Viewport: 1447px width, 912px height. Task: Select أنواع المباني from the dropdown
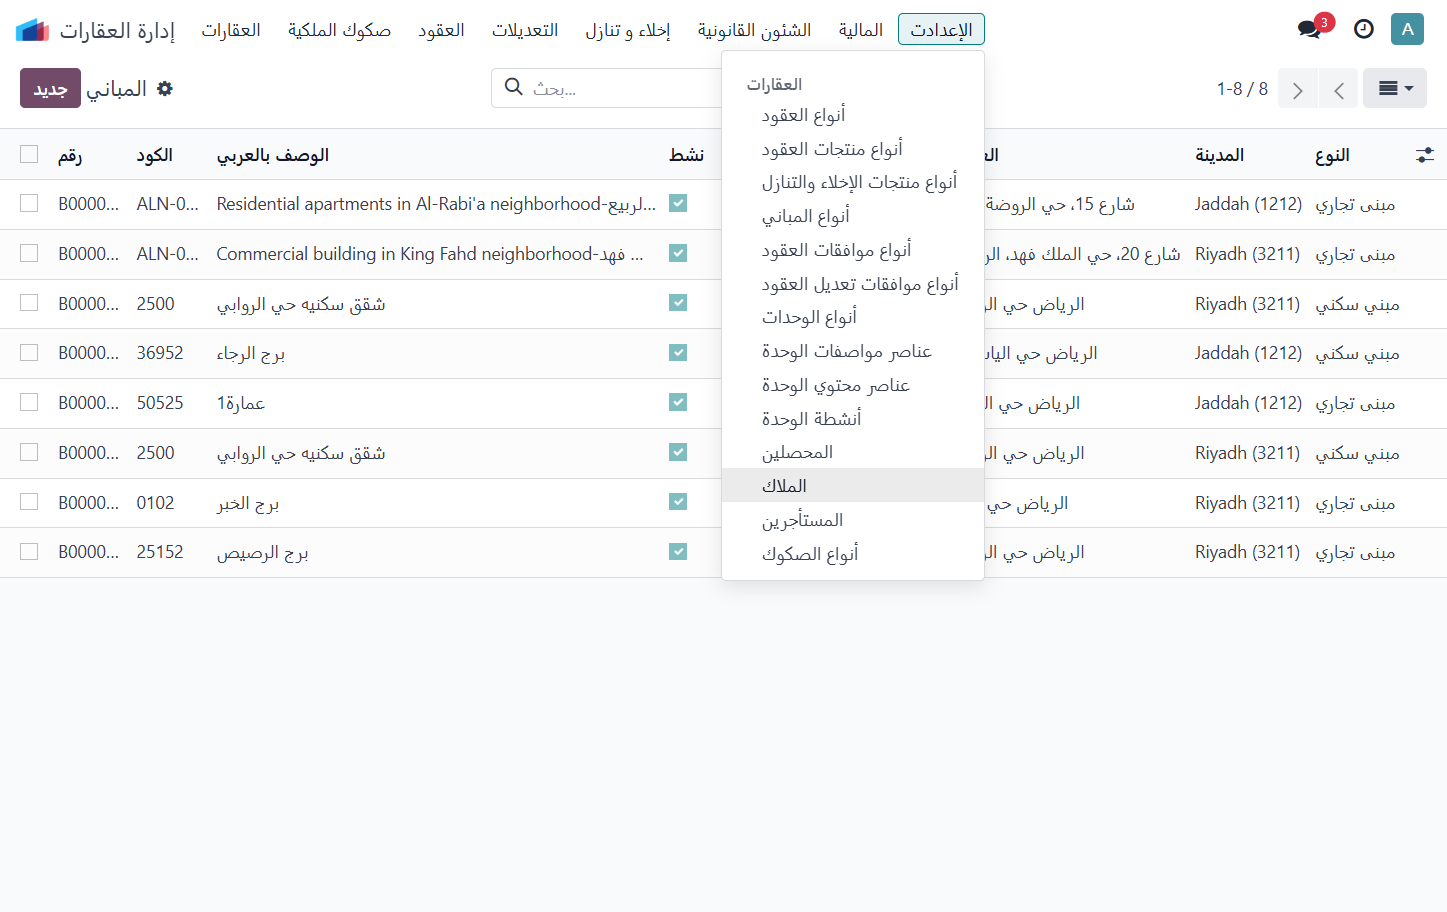point(853,216)
